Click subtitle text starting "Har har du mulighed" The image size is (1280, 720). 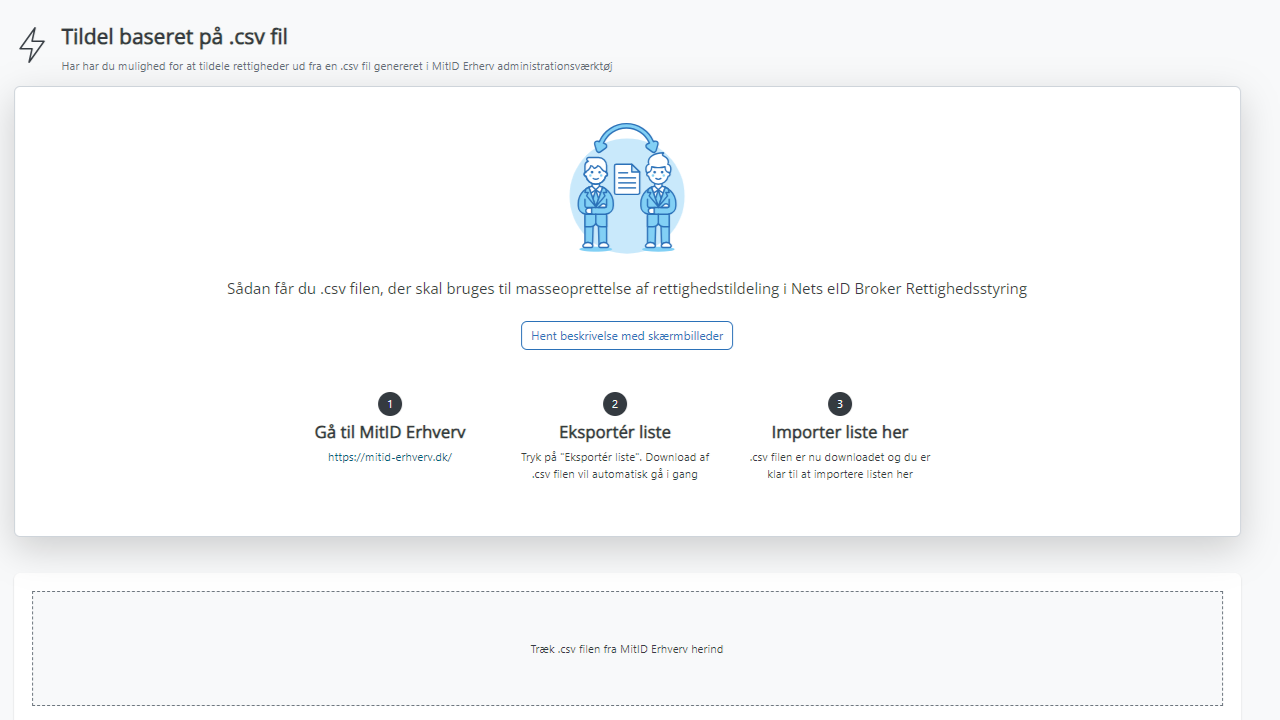point(336,66)
